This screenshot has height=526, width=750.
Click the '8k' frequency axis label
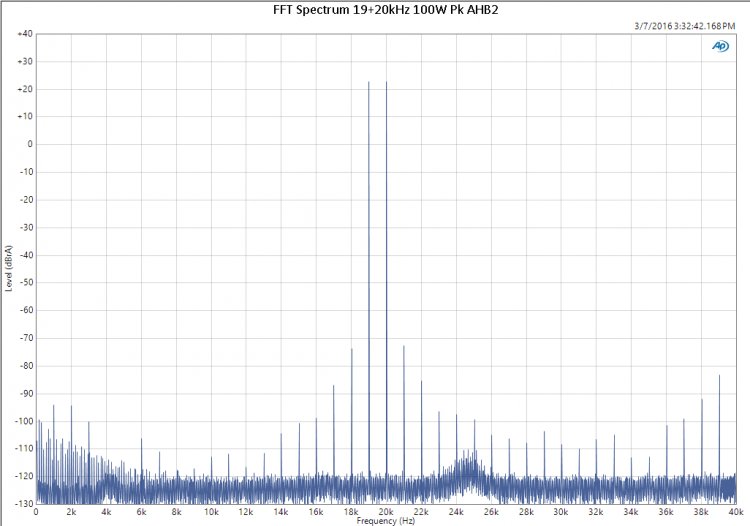(176, 512)
